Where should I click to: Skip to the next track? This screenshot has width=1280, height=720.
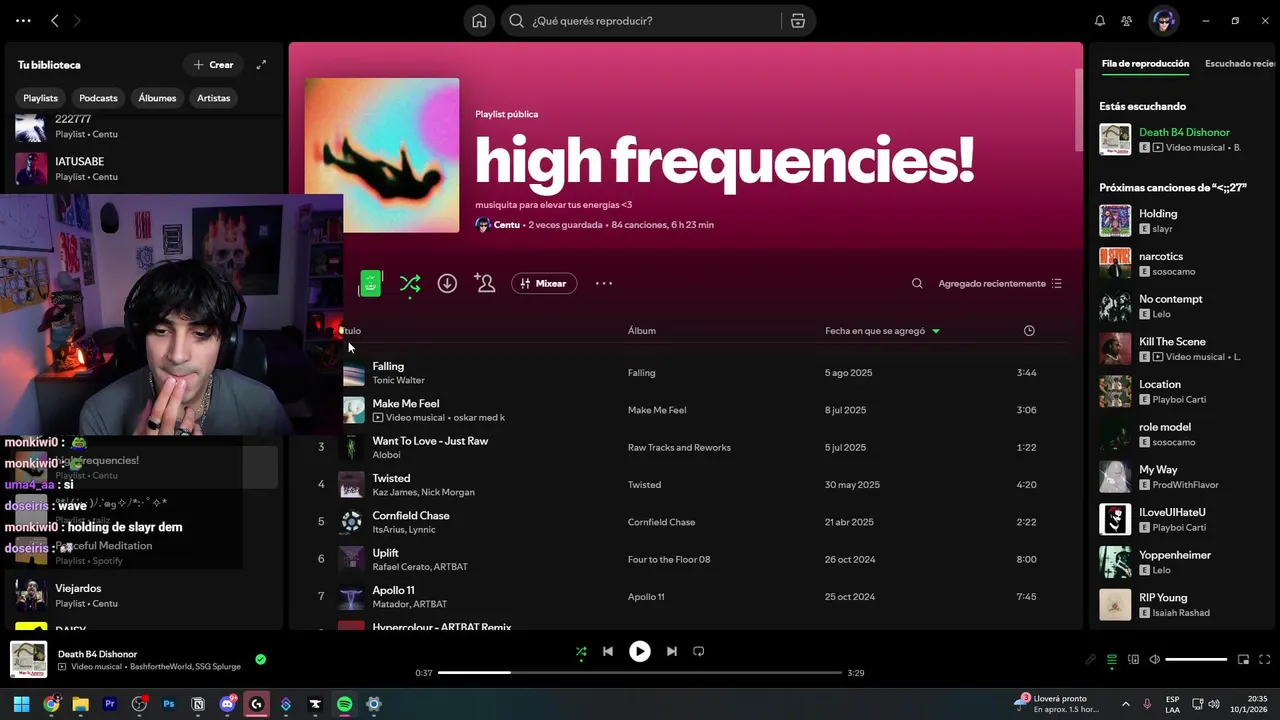click(x=672, y=651)
